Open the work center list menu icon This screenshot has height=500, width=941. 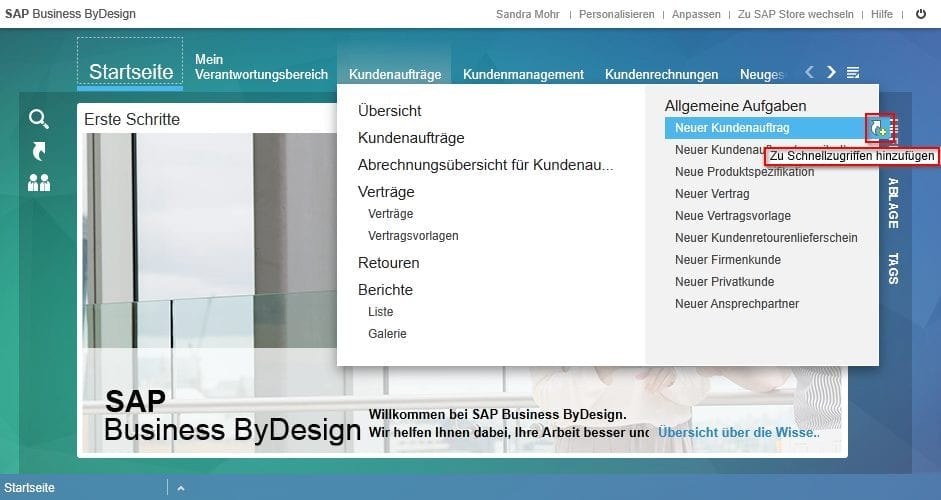[x=852, y=72]
